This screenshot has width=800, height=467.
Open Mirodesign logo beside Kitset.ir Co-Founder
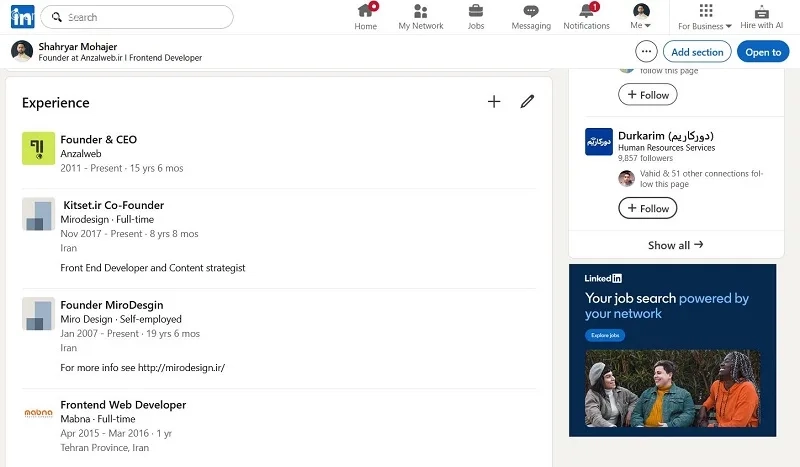pyautogui.click(x=38, y=214)
